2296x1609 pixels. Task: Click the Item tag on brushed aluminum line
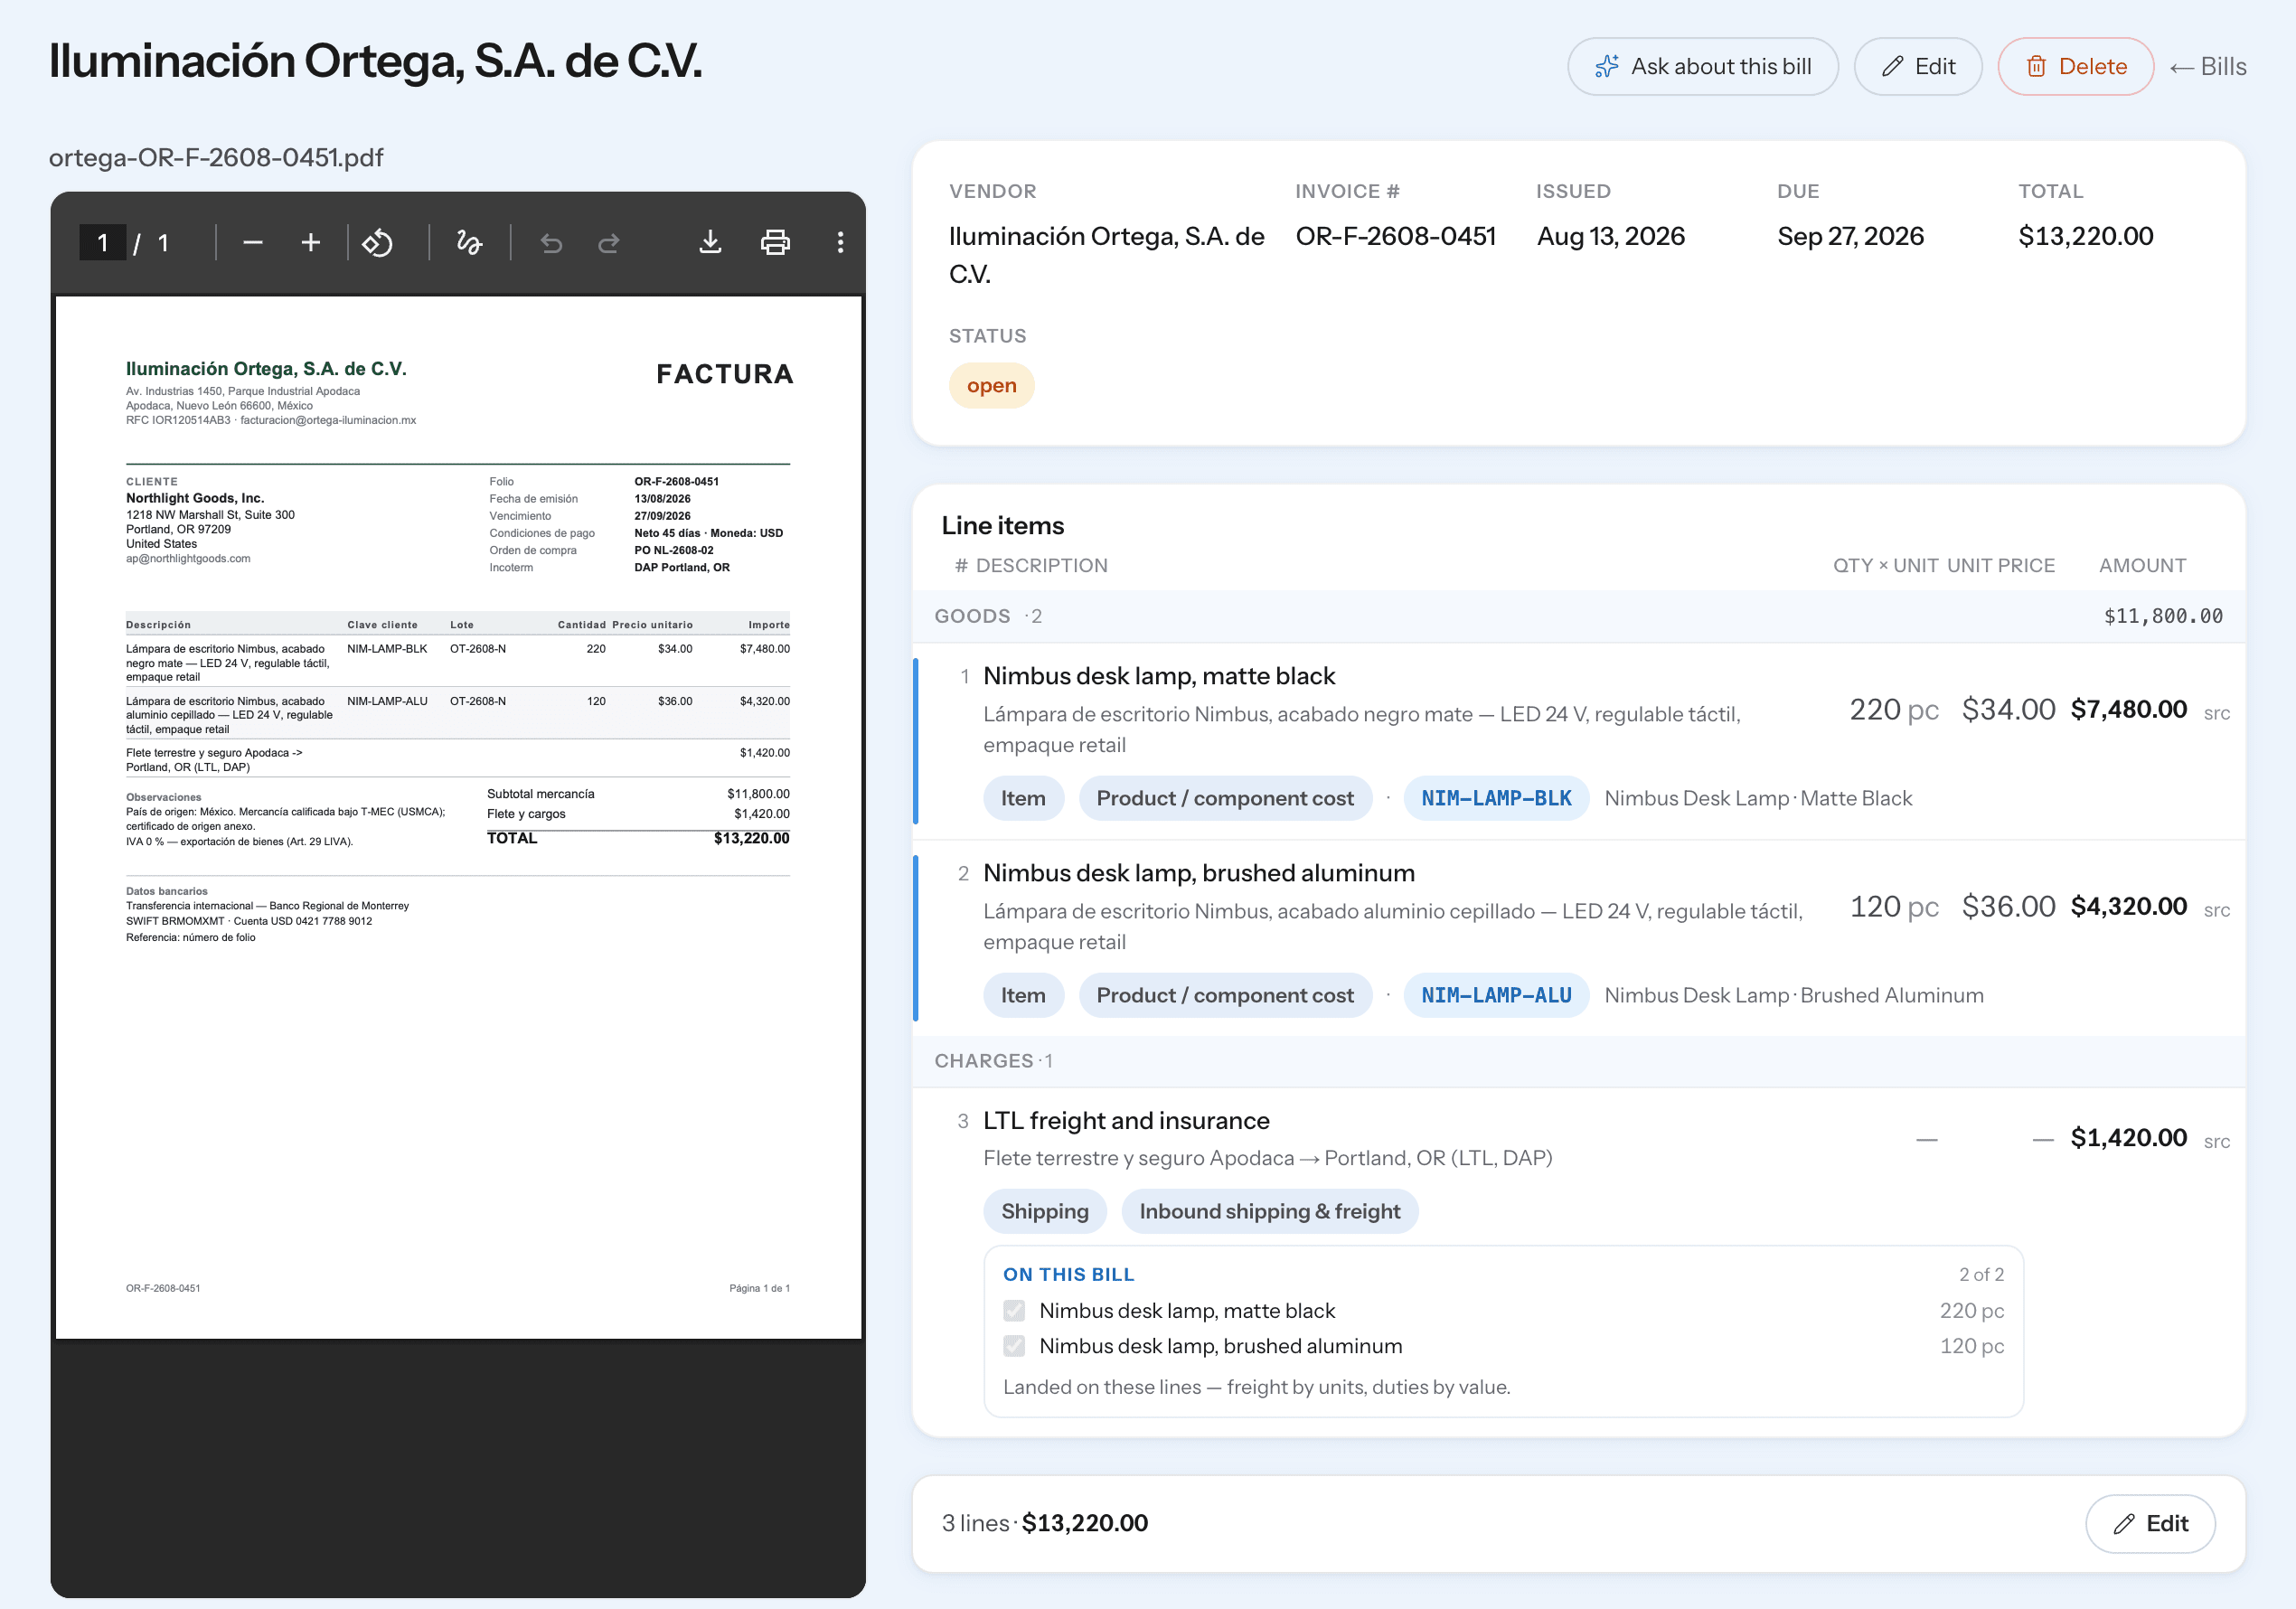click(x=1023, y=995)
